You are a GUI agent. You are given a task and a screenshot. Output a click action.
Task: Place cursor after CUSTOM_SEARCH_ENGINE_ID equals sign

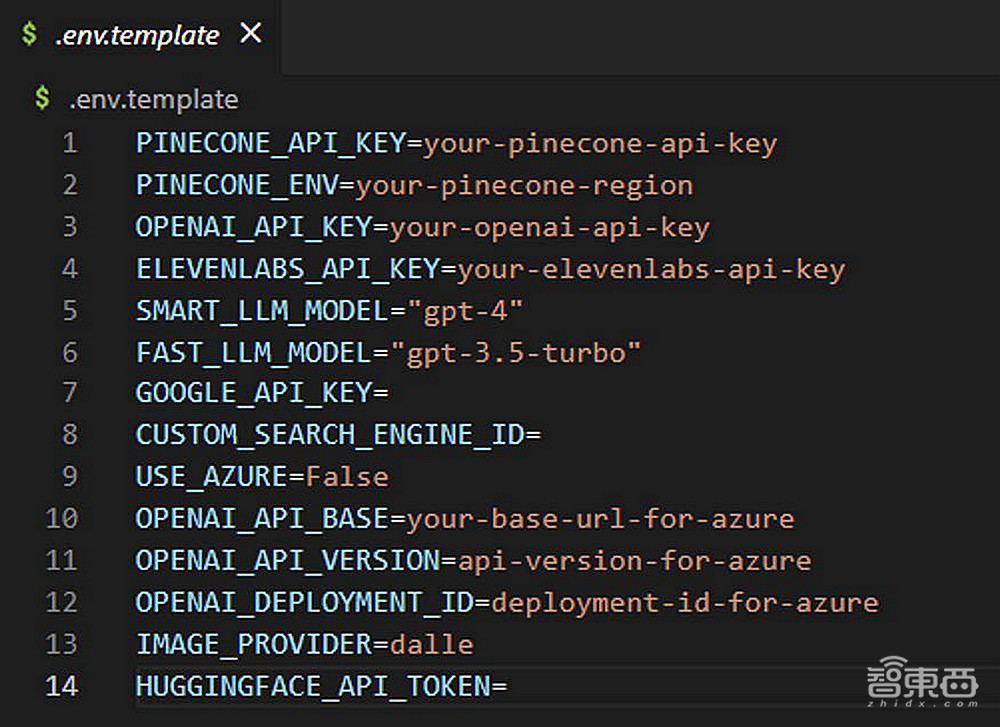(x=543, y=435)
